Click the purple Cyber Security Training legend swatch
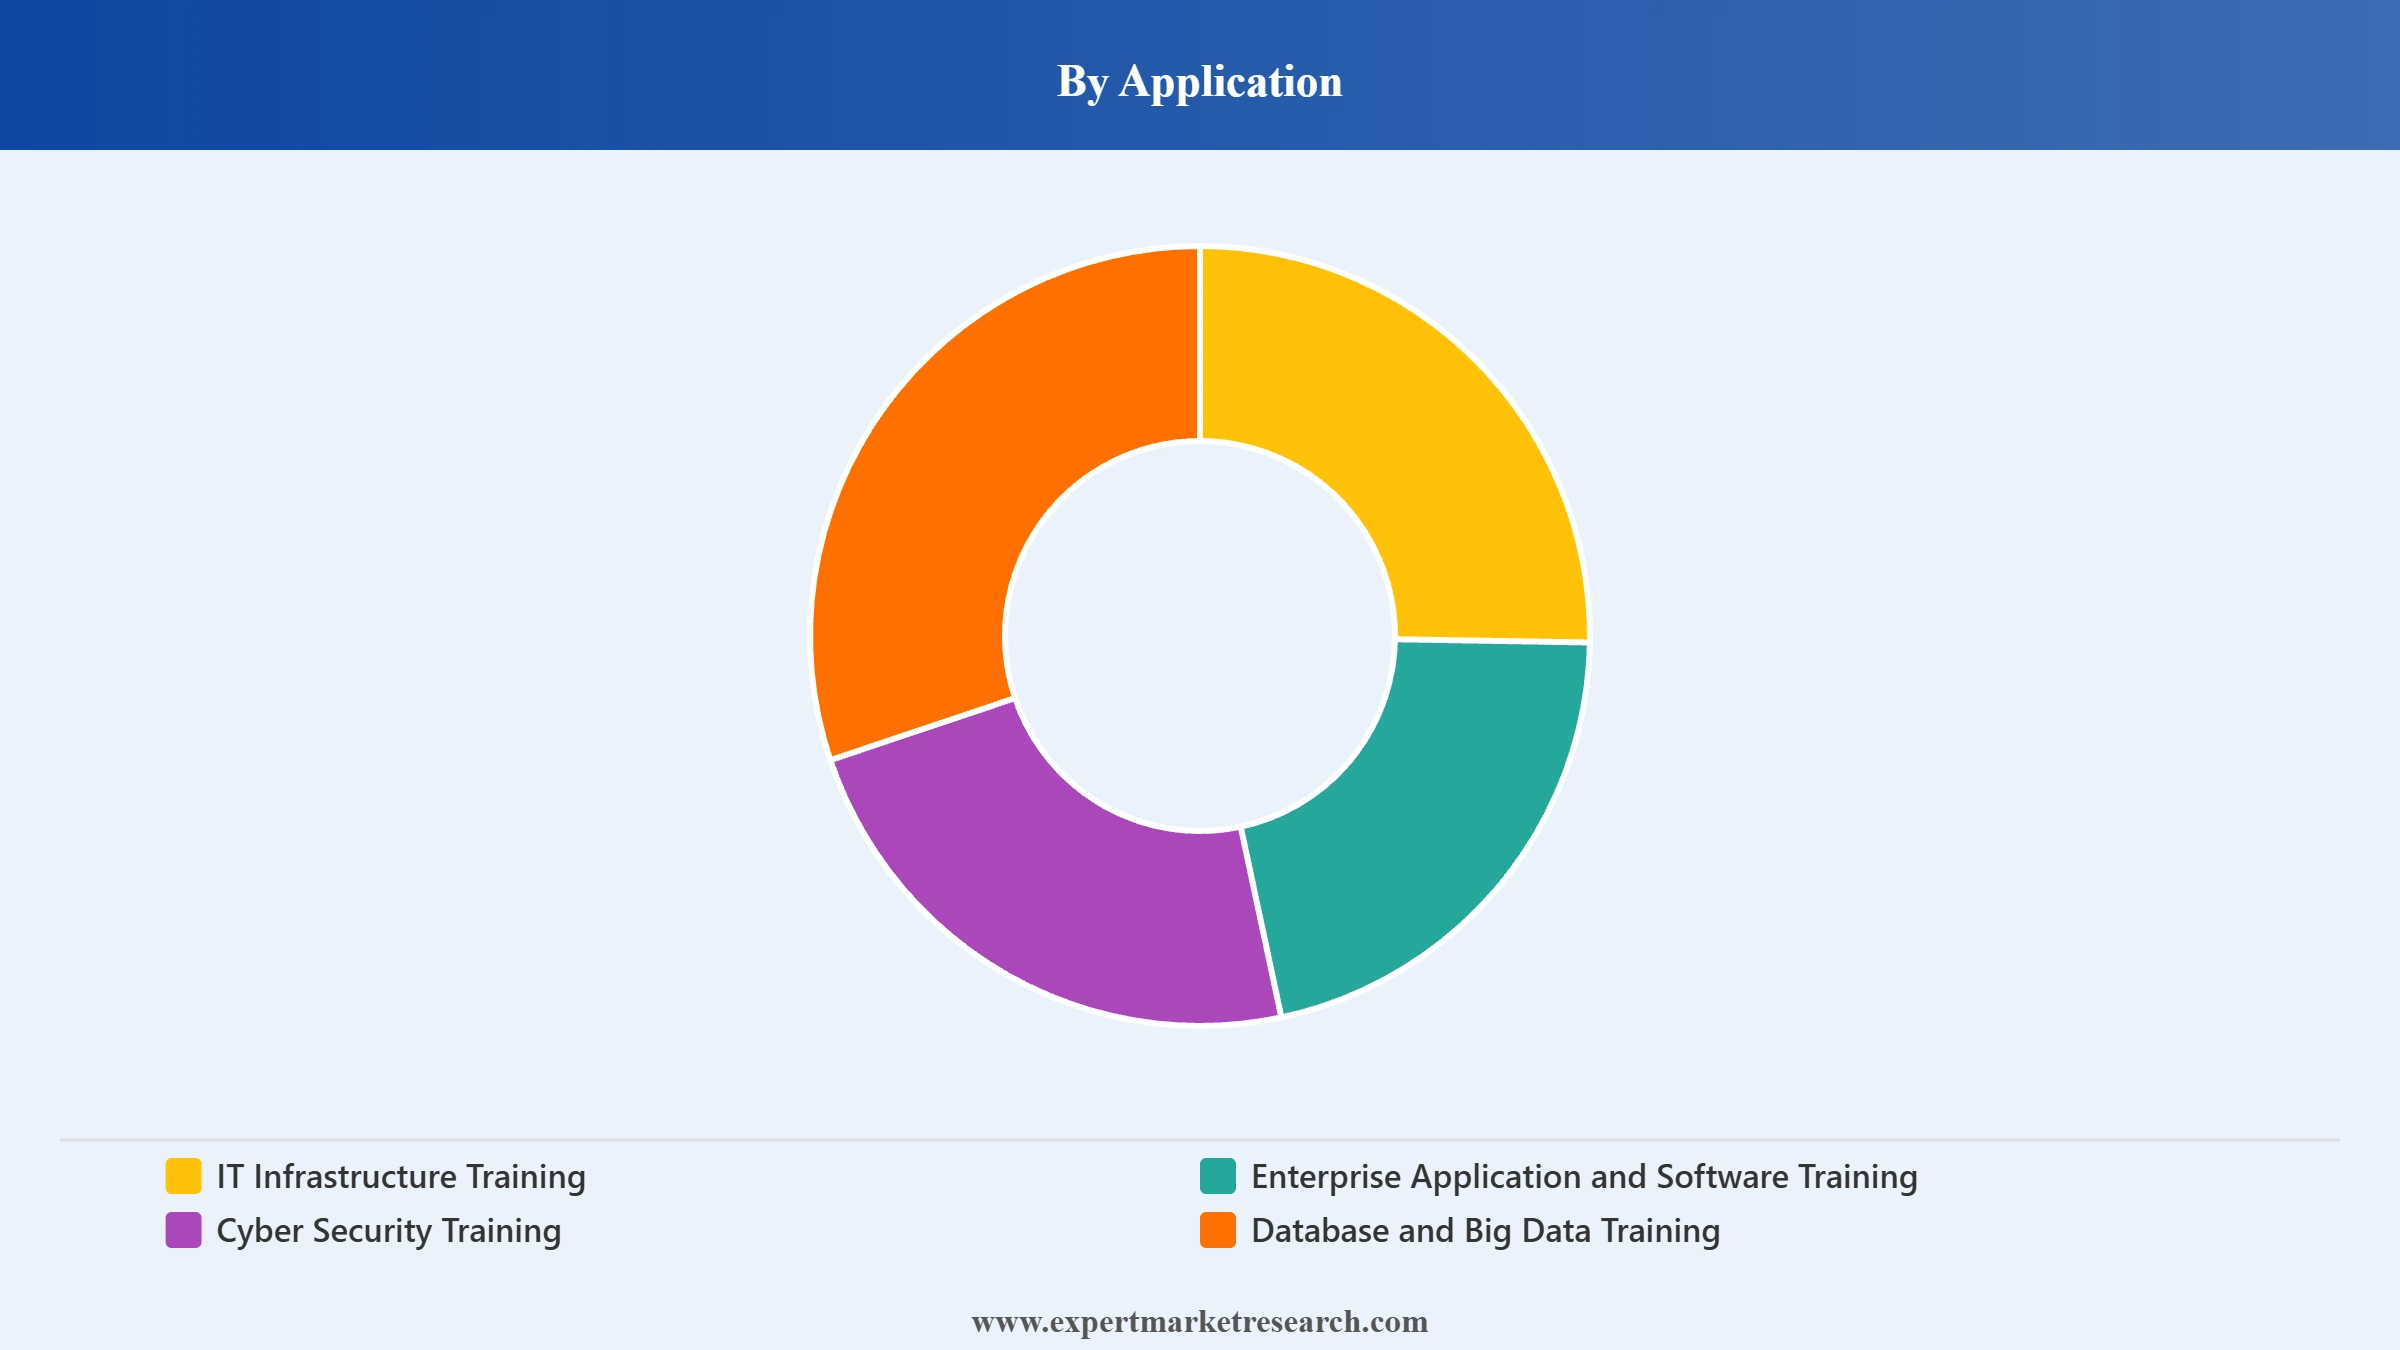Screen dimensions: 2400x1350 (183, 1230)
